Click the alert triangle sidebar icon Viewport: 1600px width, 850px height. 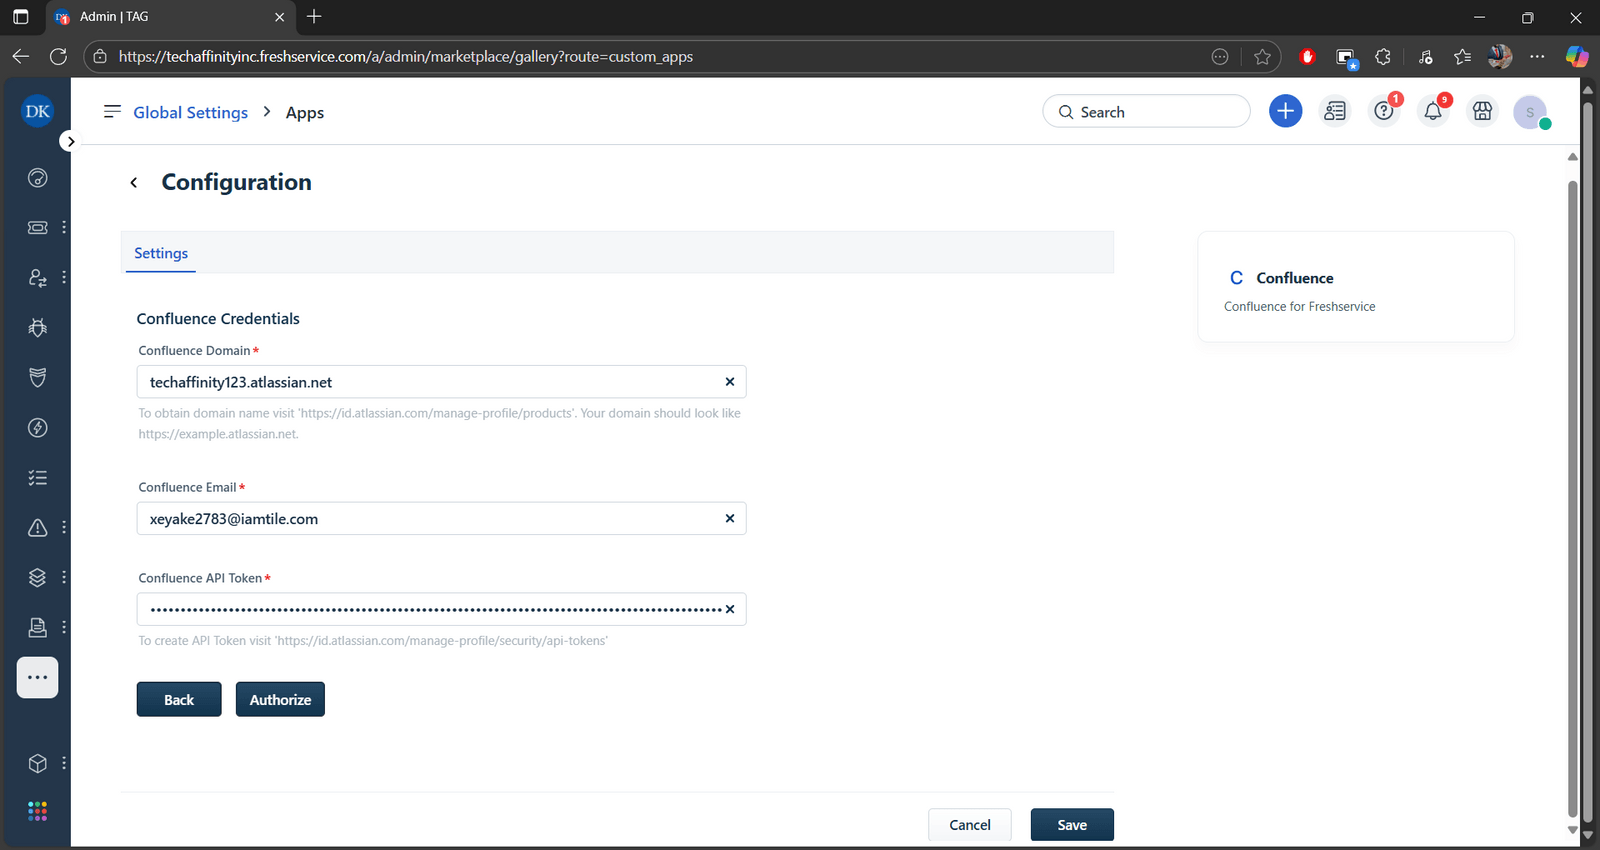click(38, 528)
